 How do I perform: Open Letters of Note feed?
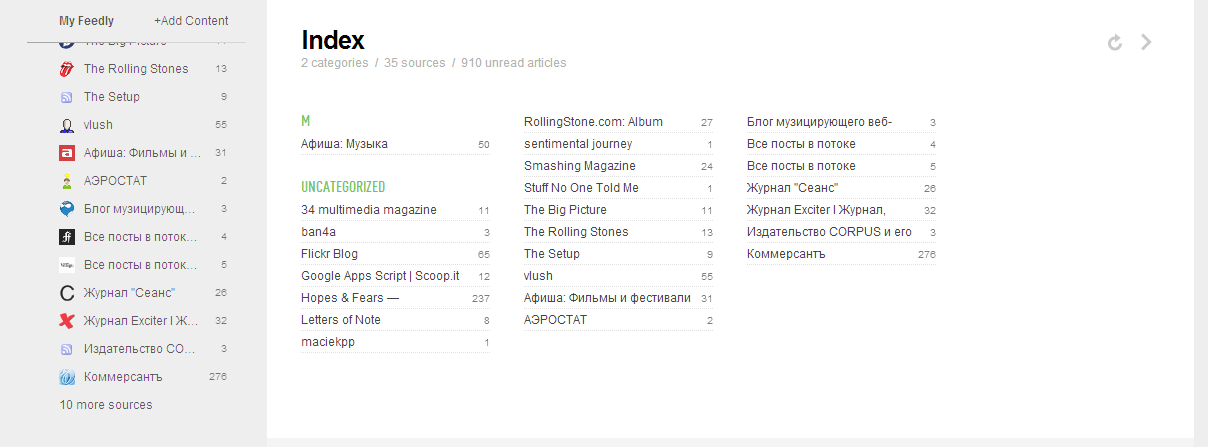pyautogui.click(x=341, y=320)
